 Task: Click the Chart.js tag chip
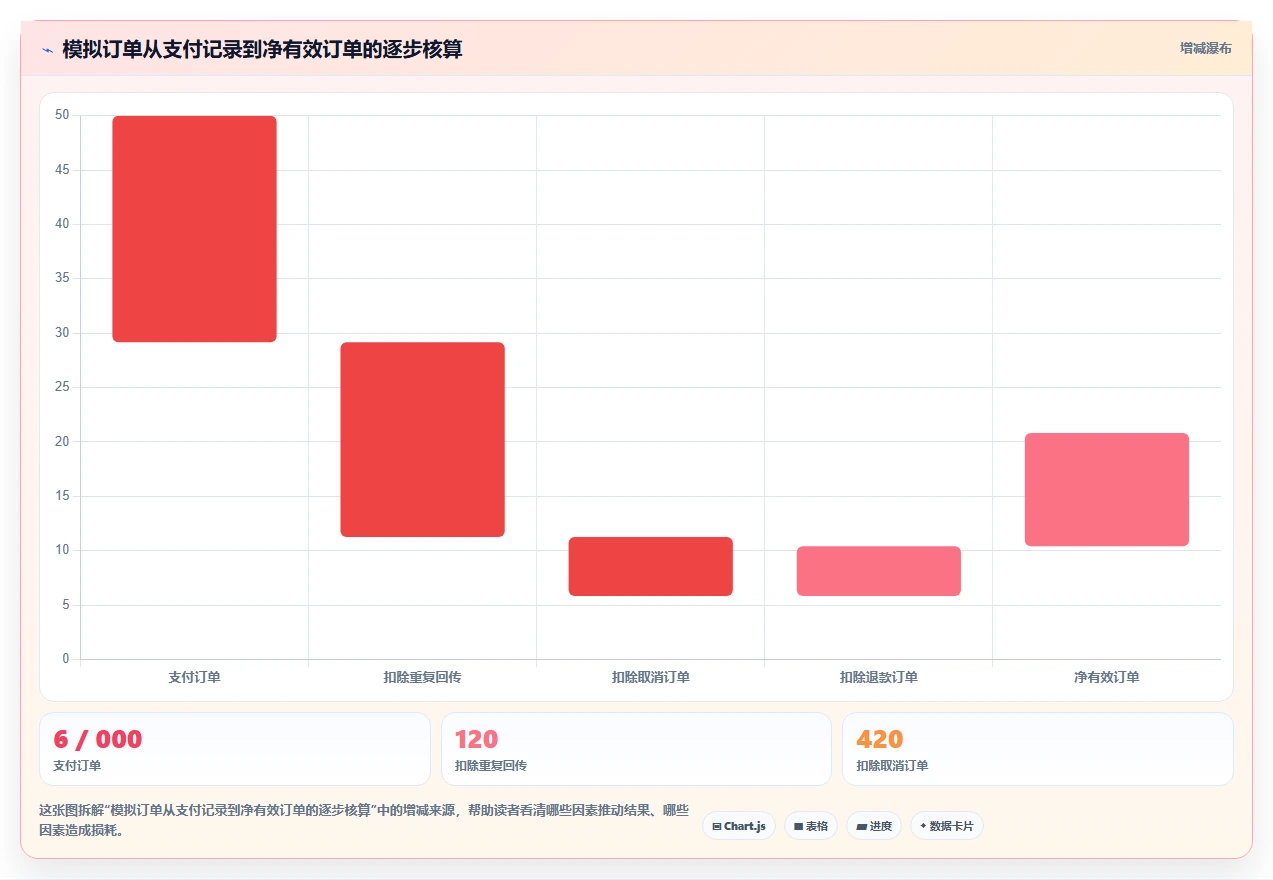click(x=739, y=826)
